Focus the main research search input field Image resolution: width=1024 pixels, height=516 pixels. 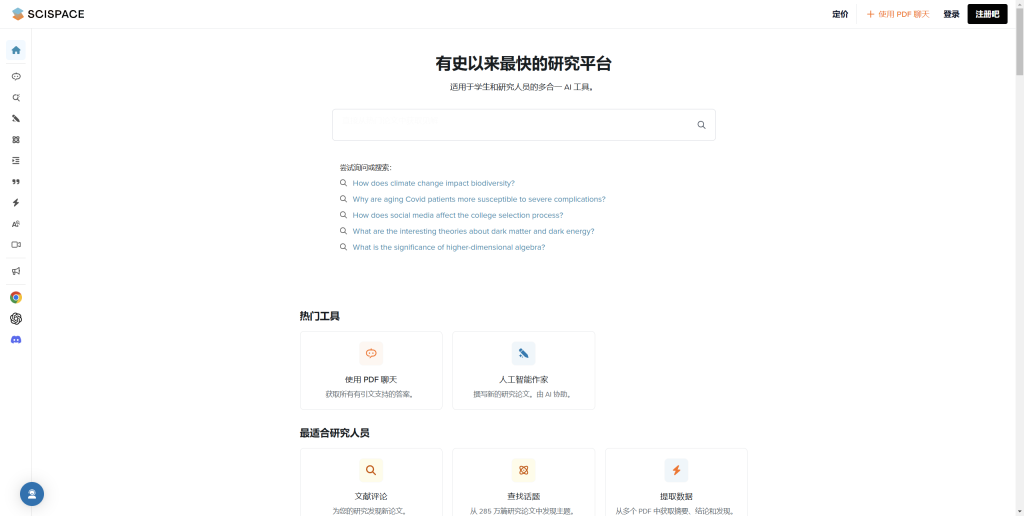pyautogui.click(x=524, y=125)
